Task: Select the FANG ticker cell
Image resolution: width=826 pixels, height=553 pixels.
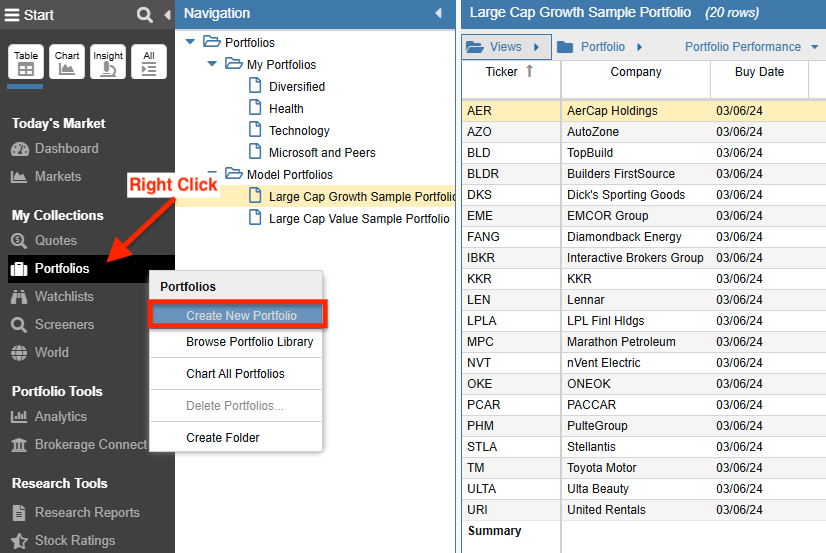Action: click(511, 237)
